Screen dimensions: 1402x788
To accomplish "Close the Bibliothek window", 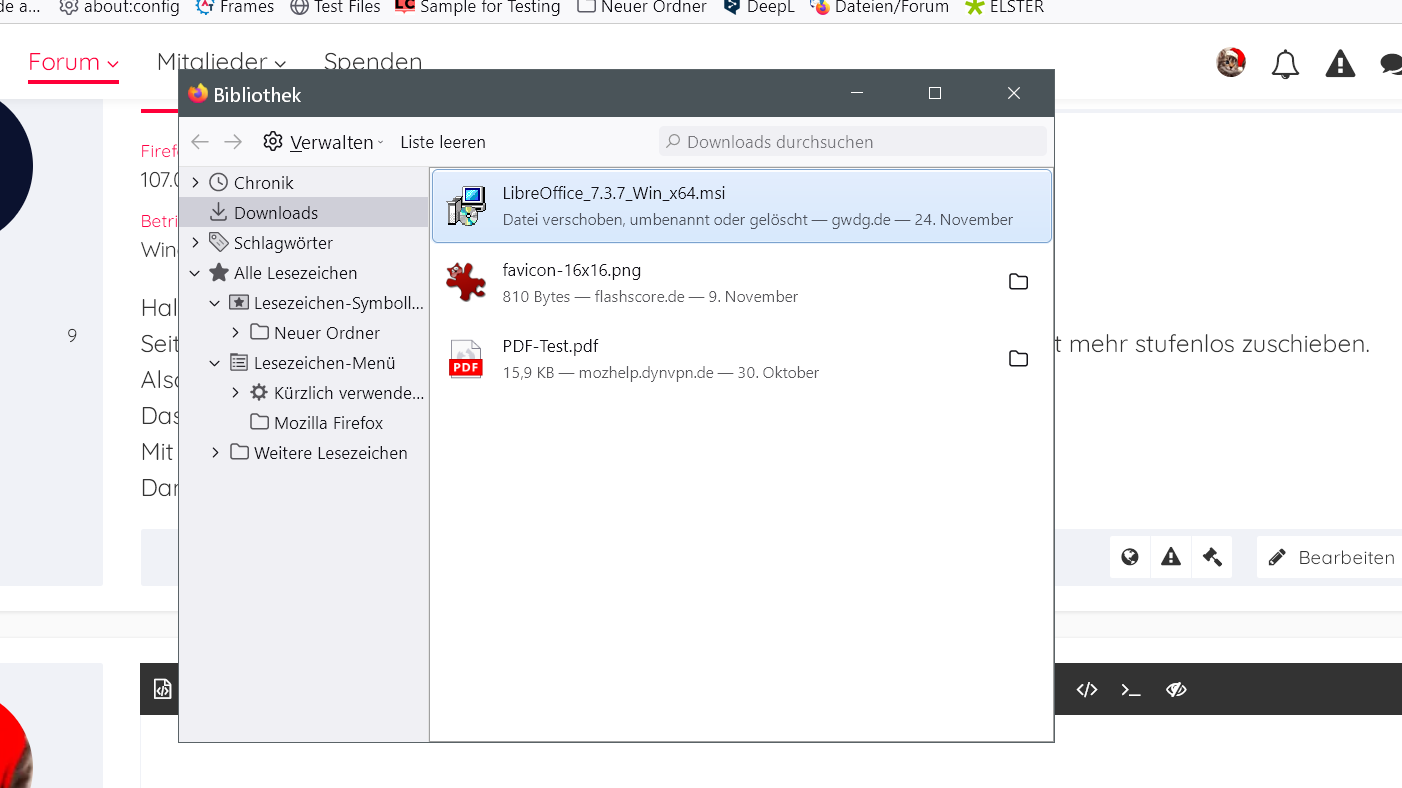I will pos(1014,93).
